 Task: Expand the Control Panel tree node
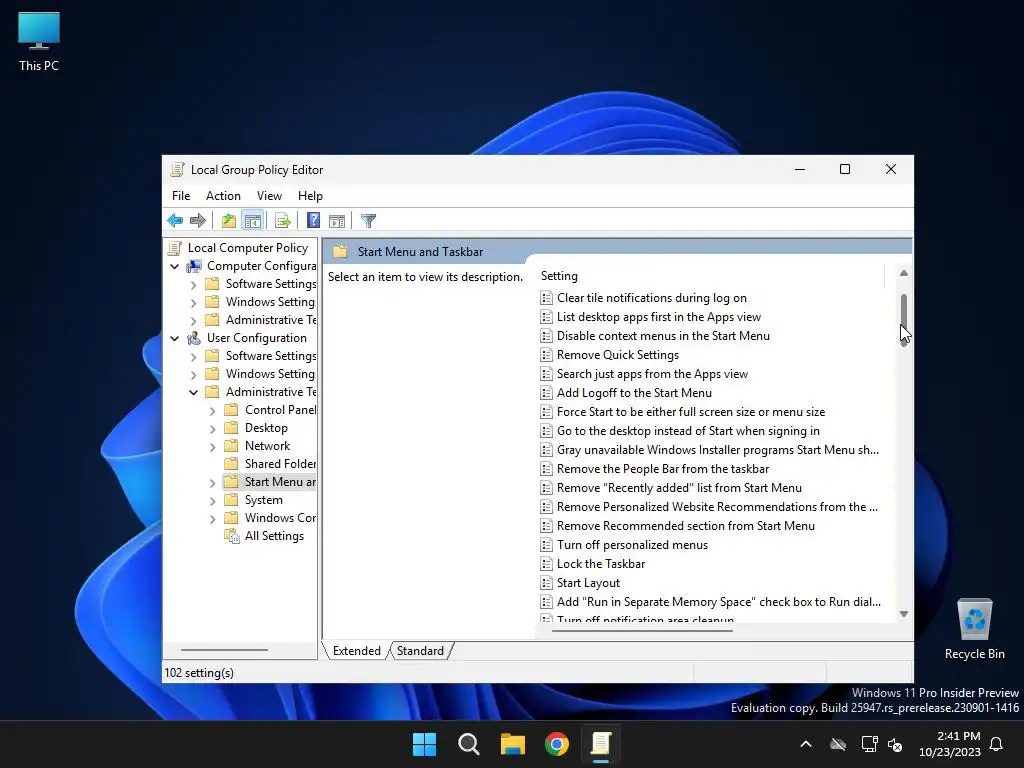(212, 411)
